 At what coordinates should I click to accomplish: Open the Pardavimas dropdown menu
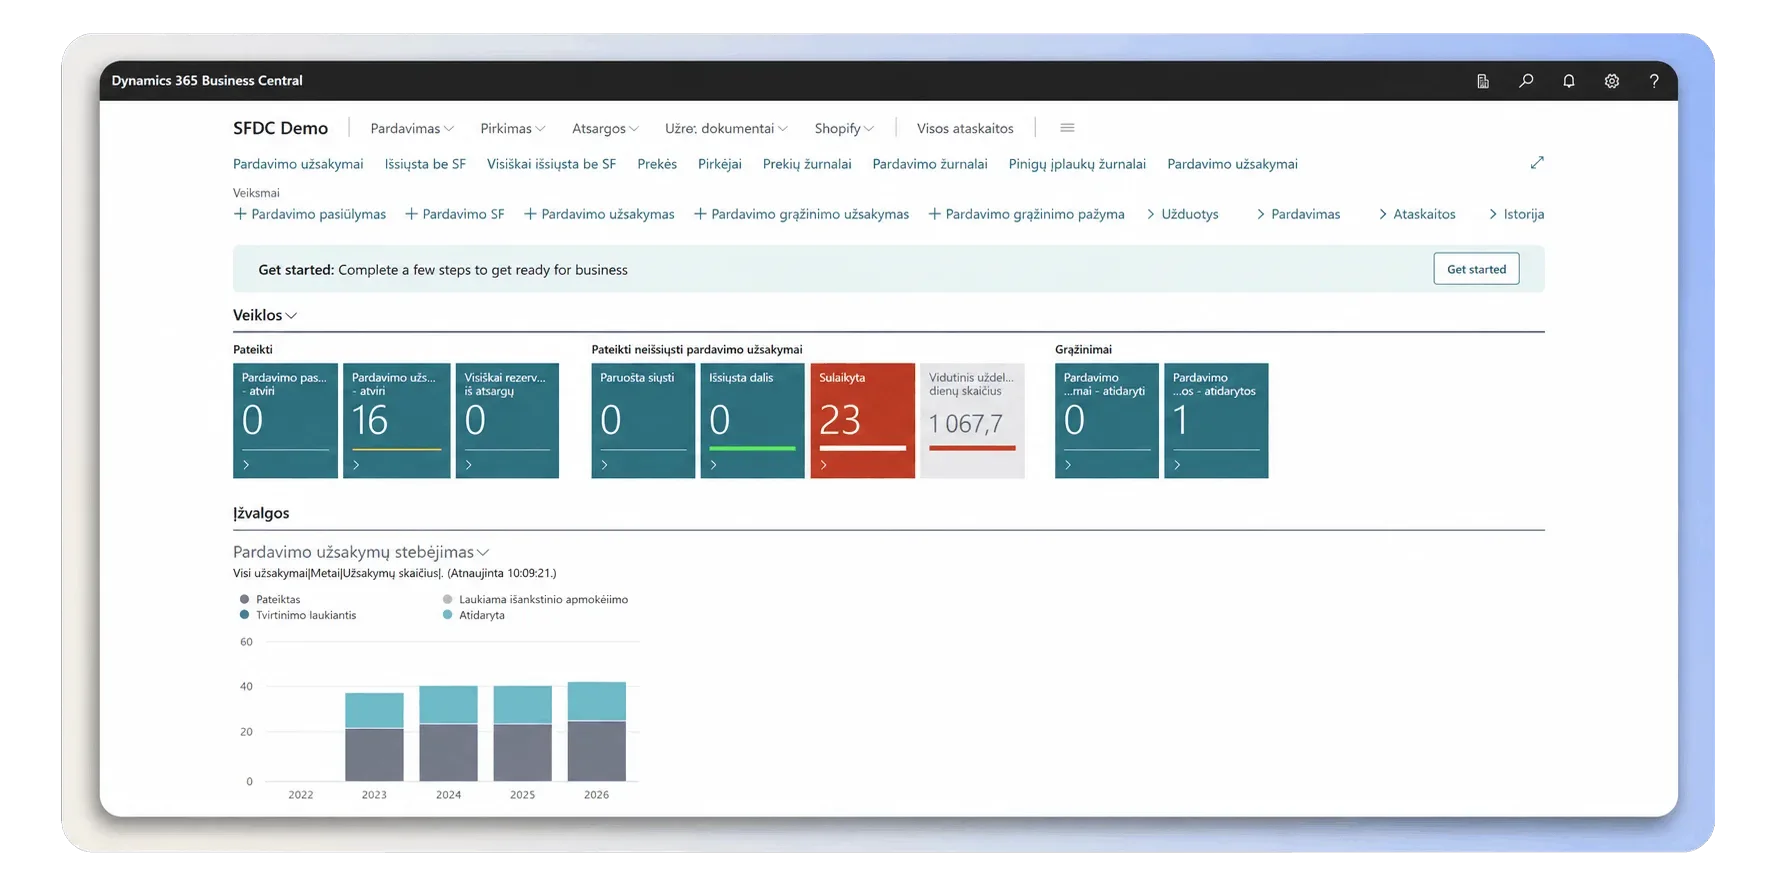412,128
